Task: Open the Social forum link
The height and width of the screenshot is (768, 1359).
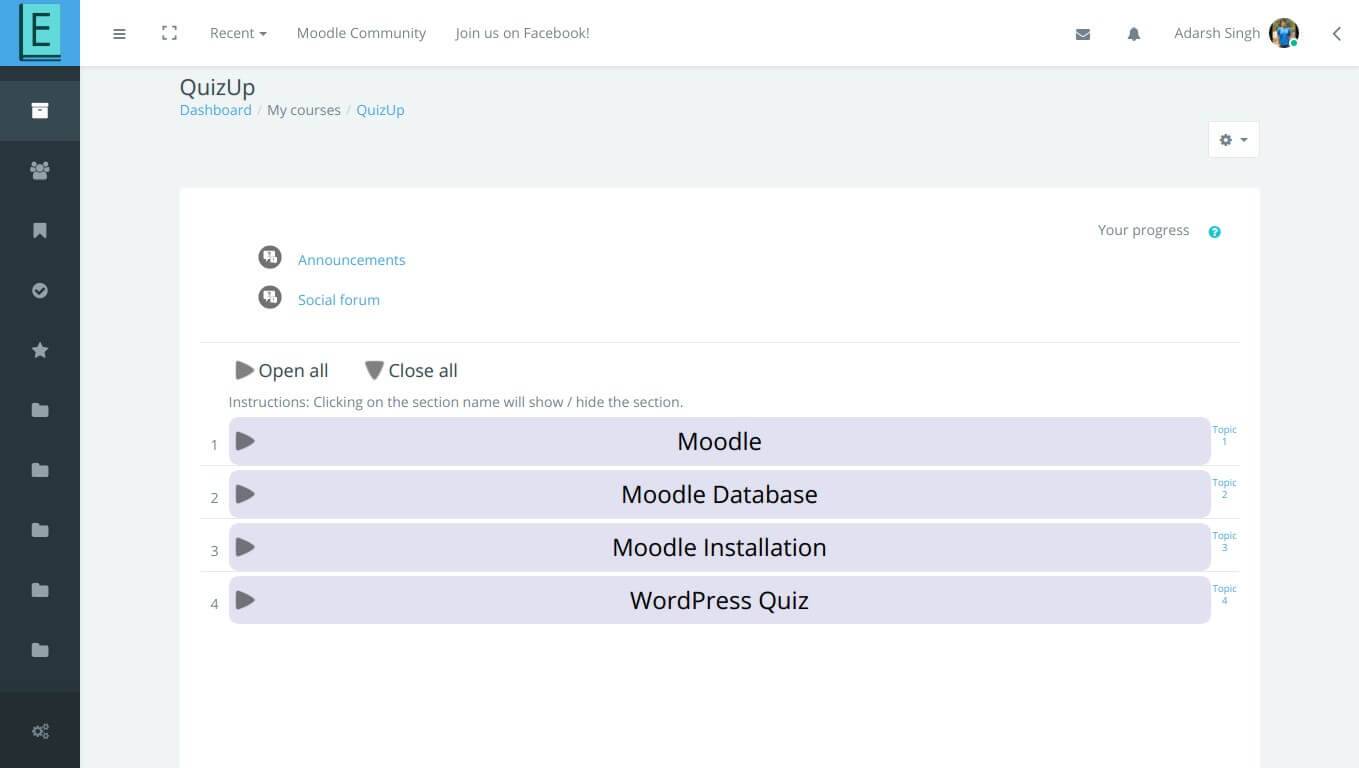Action: (x=338, y=300)
